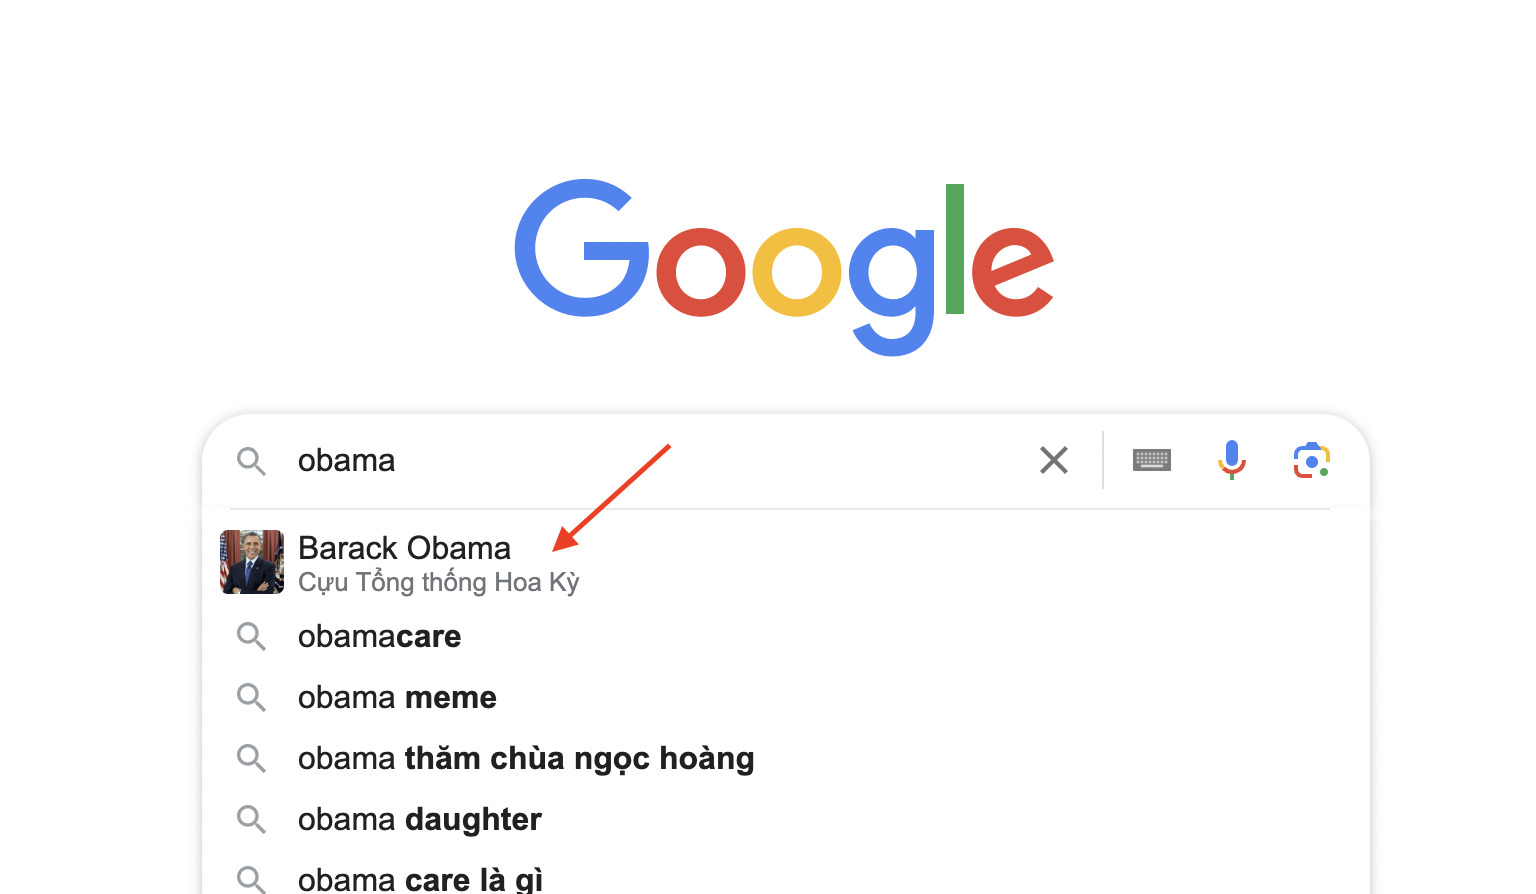Select the Barack Obama suggestion

[404, 548]
